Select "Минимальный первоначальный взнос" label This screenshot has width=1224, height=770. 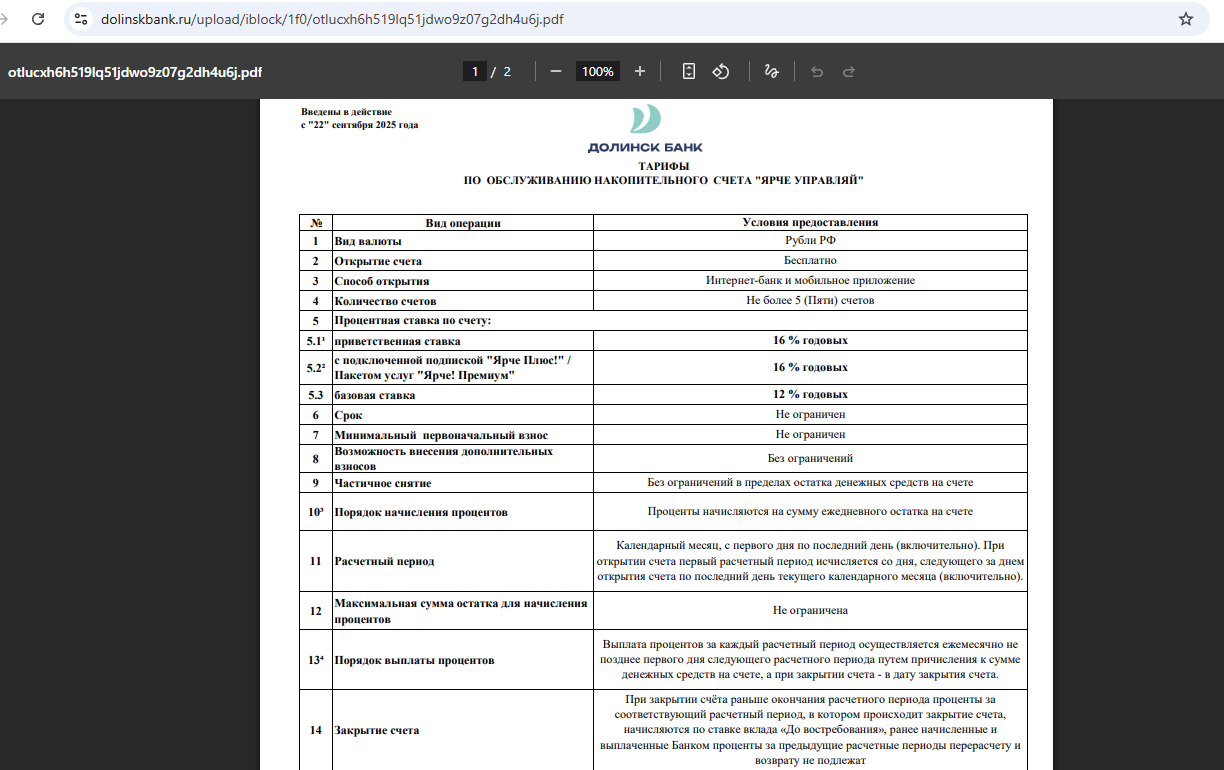click(x=441, y=435)
